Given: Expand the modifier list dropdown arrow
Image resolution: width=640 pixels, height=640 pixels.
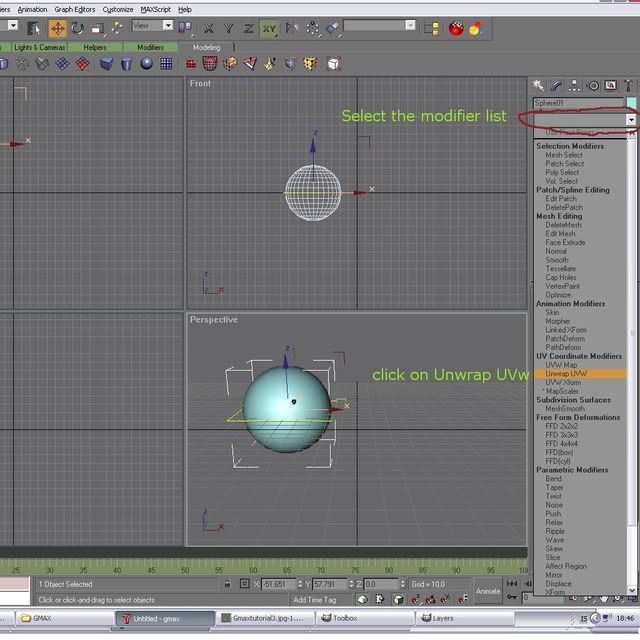Looking at the screenshot, I should click(x=631, y=119).
